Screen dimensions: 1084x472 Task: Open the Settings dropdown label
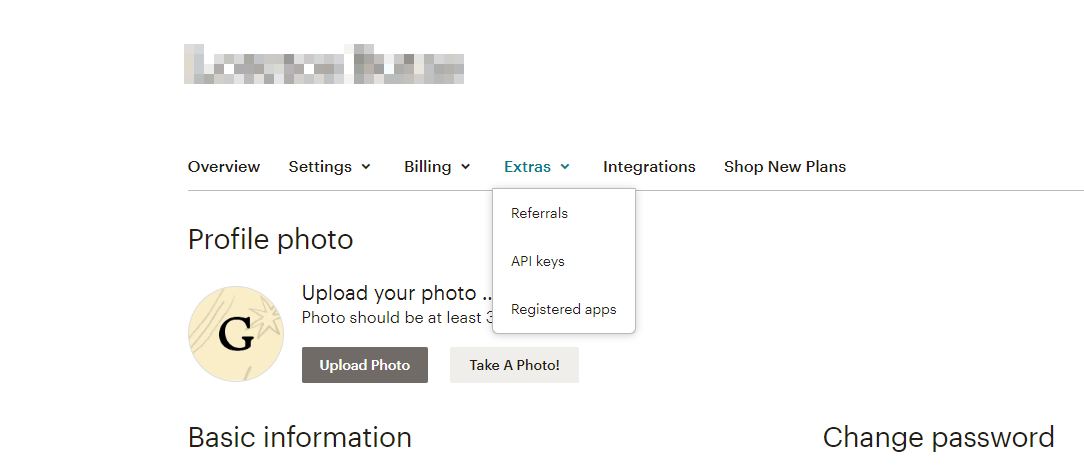pos(320,167)
